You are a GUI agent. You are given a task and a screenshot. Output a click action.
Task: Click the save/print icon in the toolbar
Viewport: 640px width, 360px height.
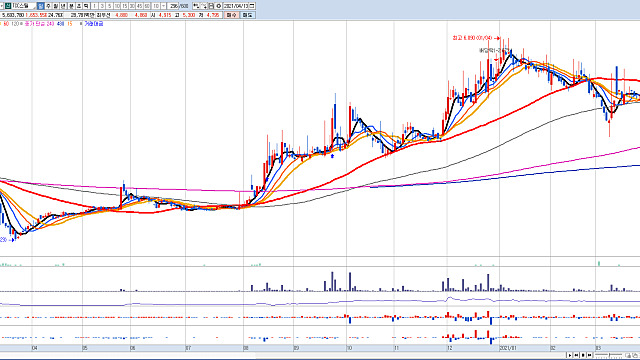[211, 6]
